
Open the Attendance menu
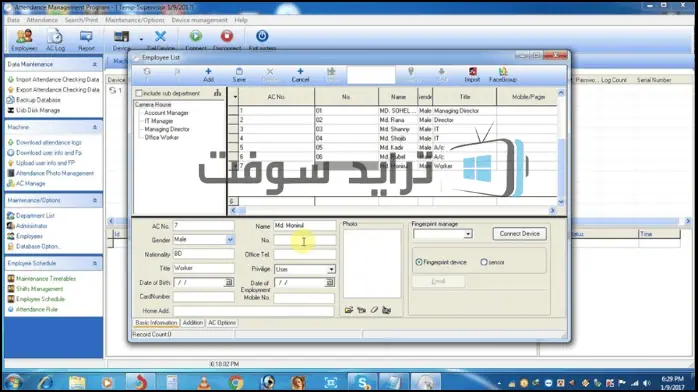tap(42, 20)
